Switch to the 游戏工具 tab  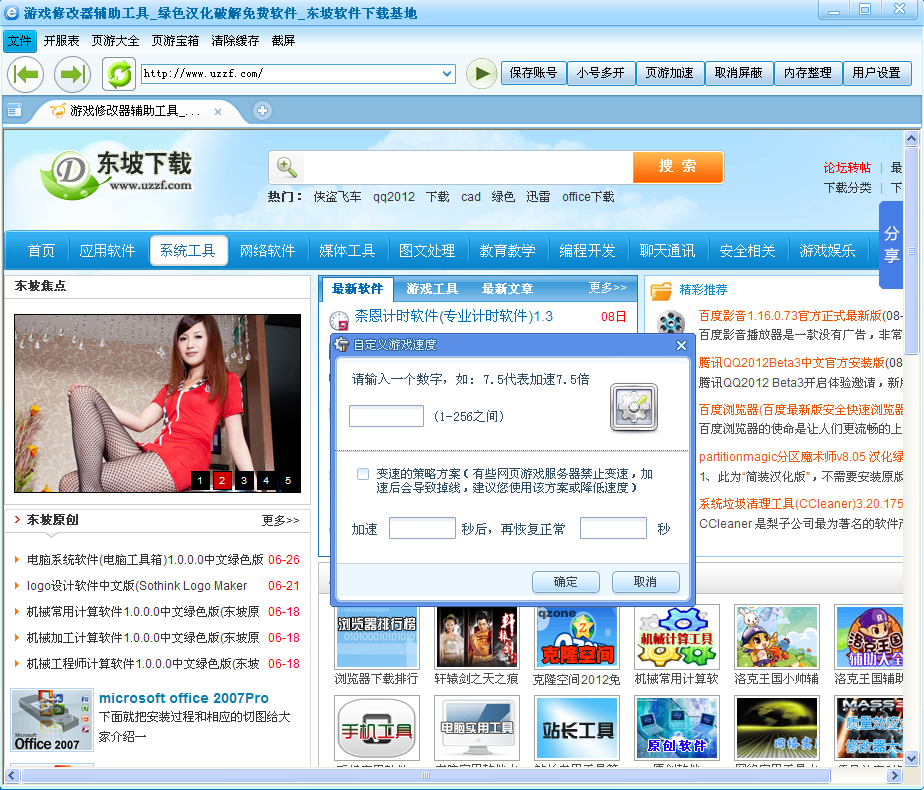point(430,287)
